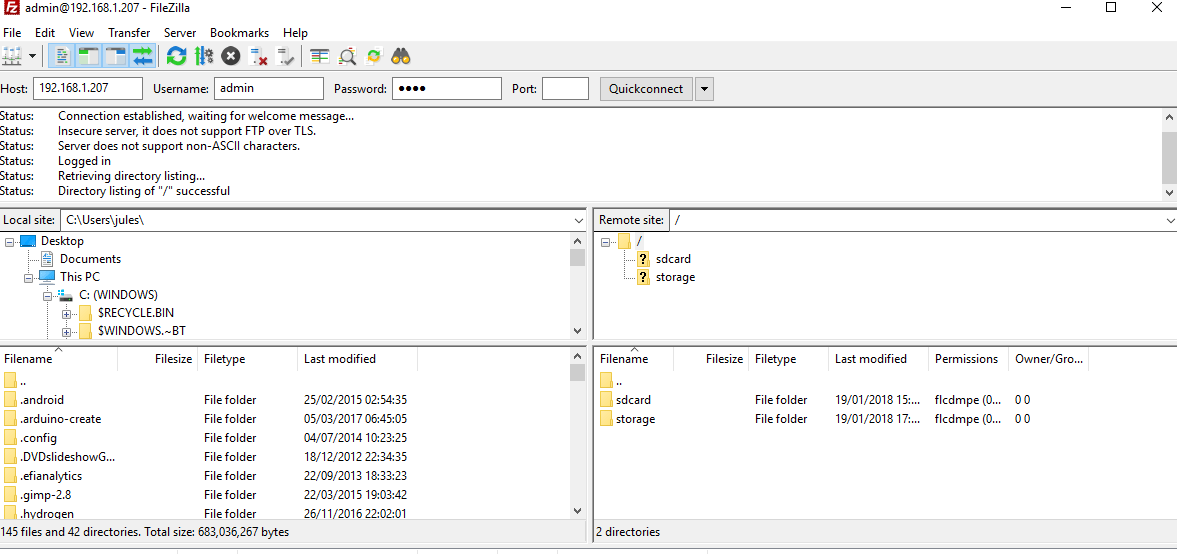Cancel the current operation
1177x554 pixels.
pos(231,56)
